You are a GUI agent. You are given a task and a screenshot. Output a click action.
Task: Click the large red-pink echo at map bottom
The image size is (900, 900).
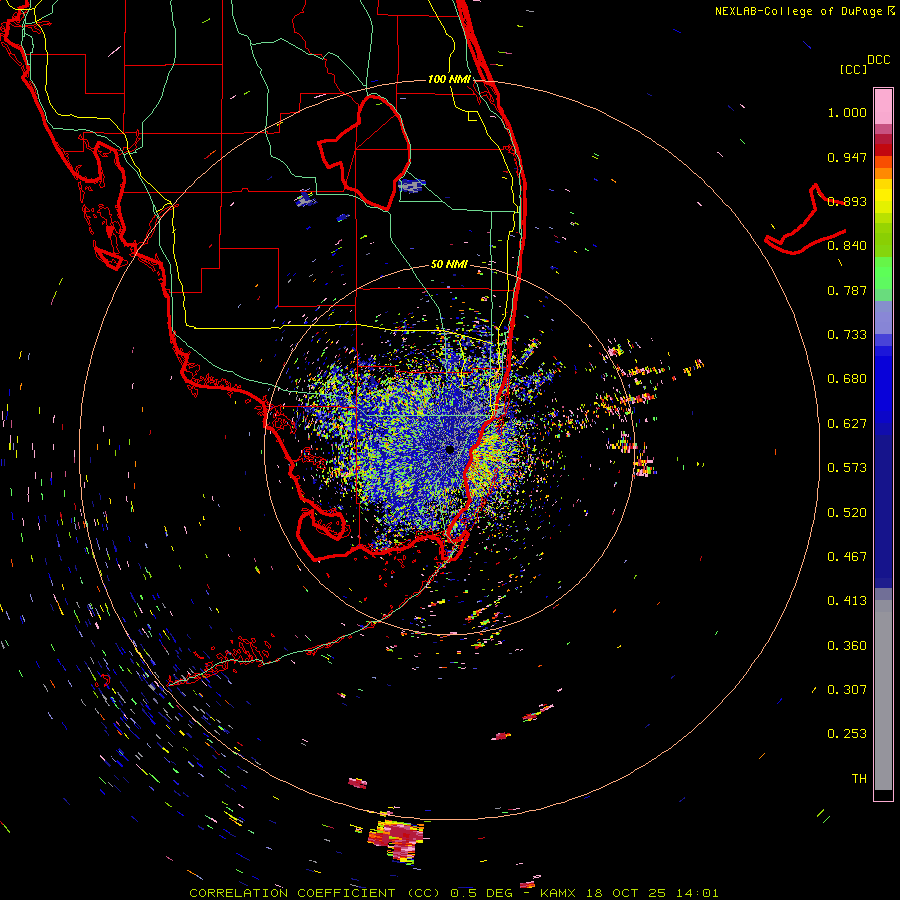point(396,841)
